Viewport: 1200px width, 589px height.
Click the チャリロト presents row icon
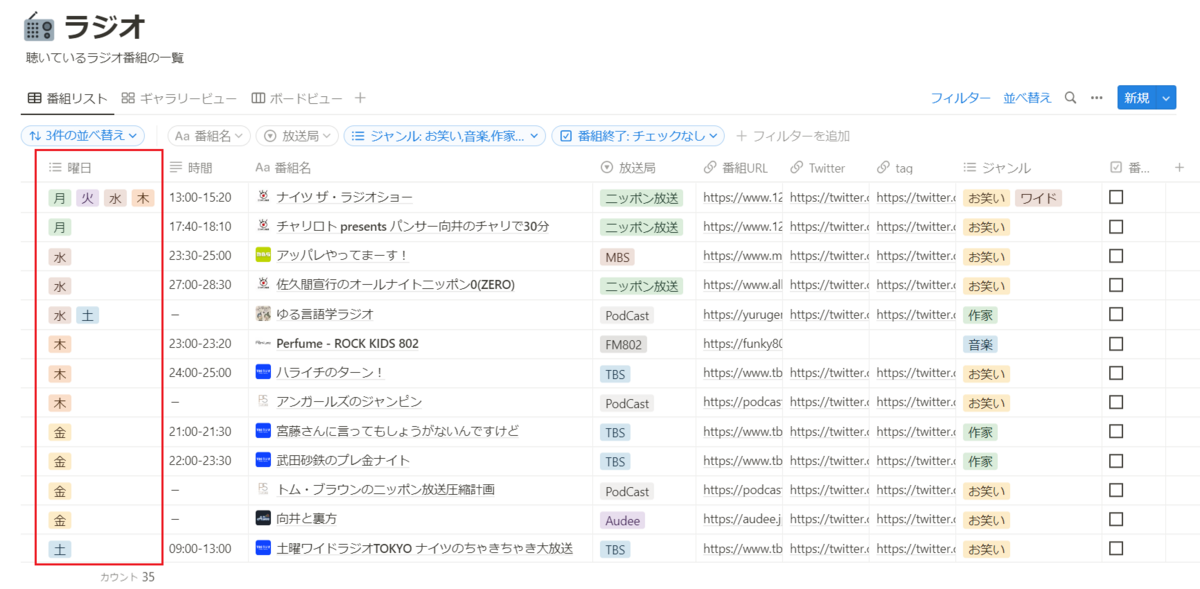coord(263,227)
